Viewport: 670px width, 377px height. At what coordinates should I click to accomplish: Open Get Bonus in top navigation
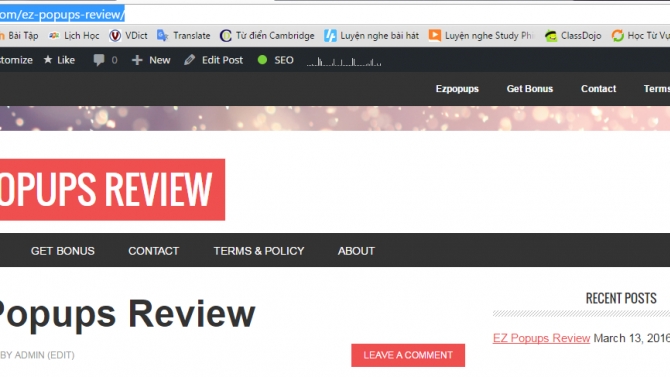529,89
